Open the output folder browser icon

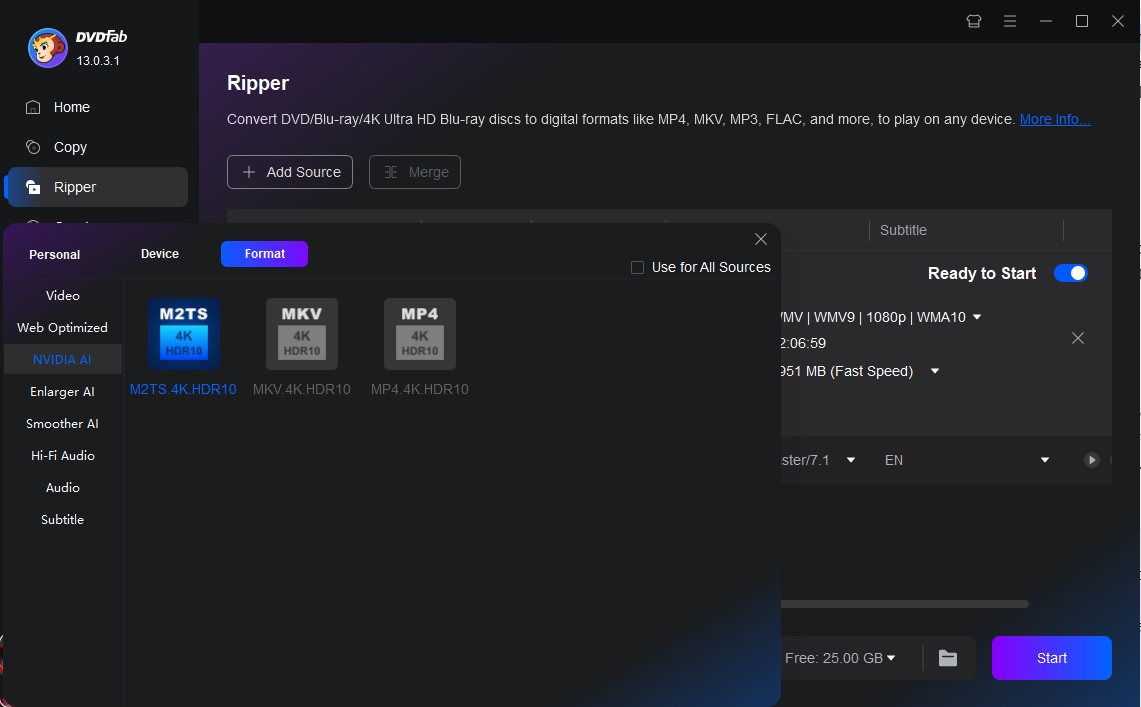(x=946, y=658)
